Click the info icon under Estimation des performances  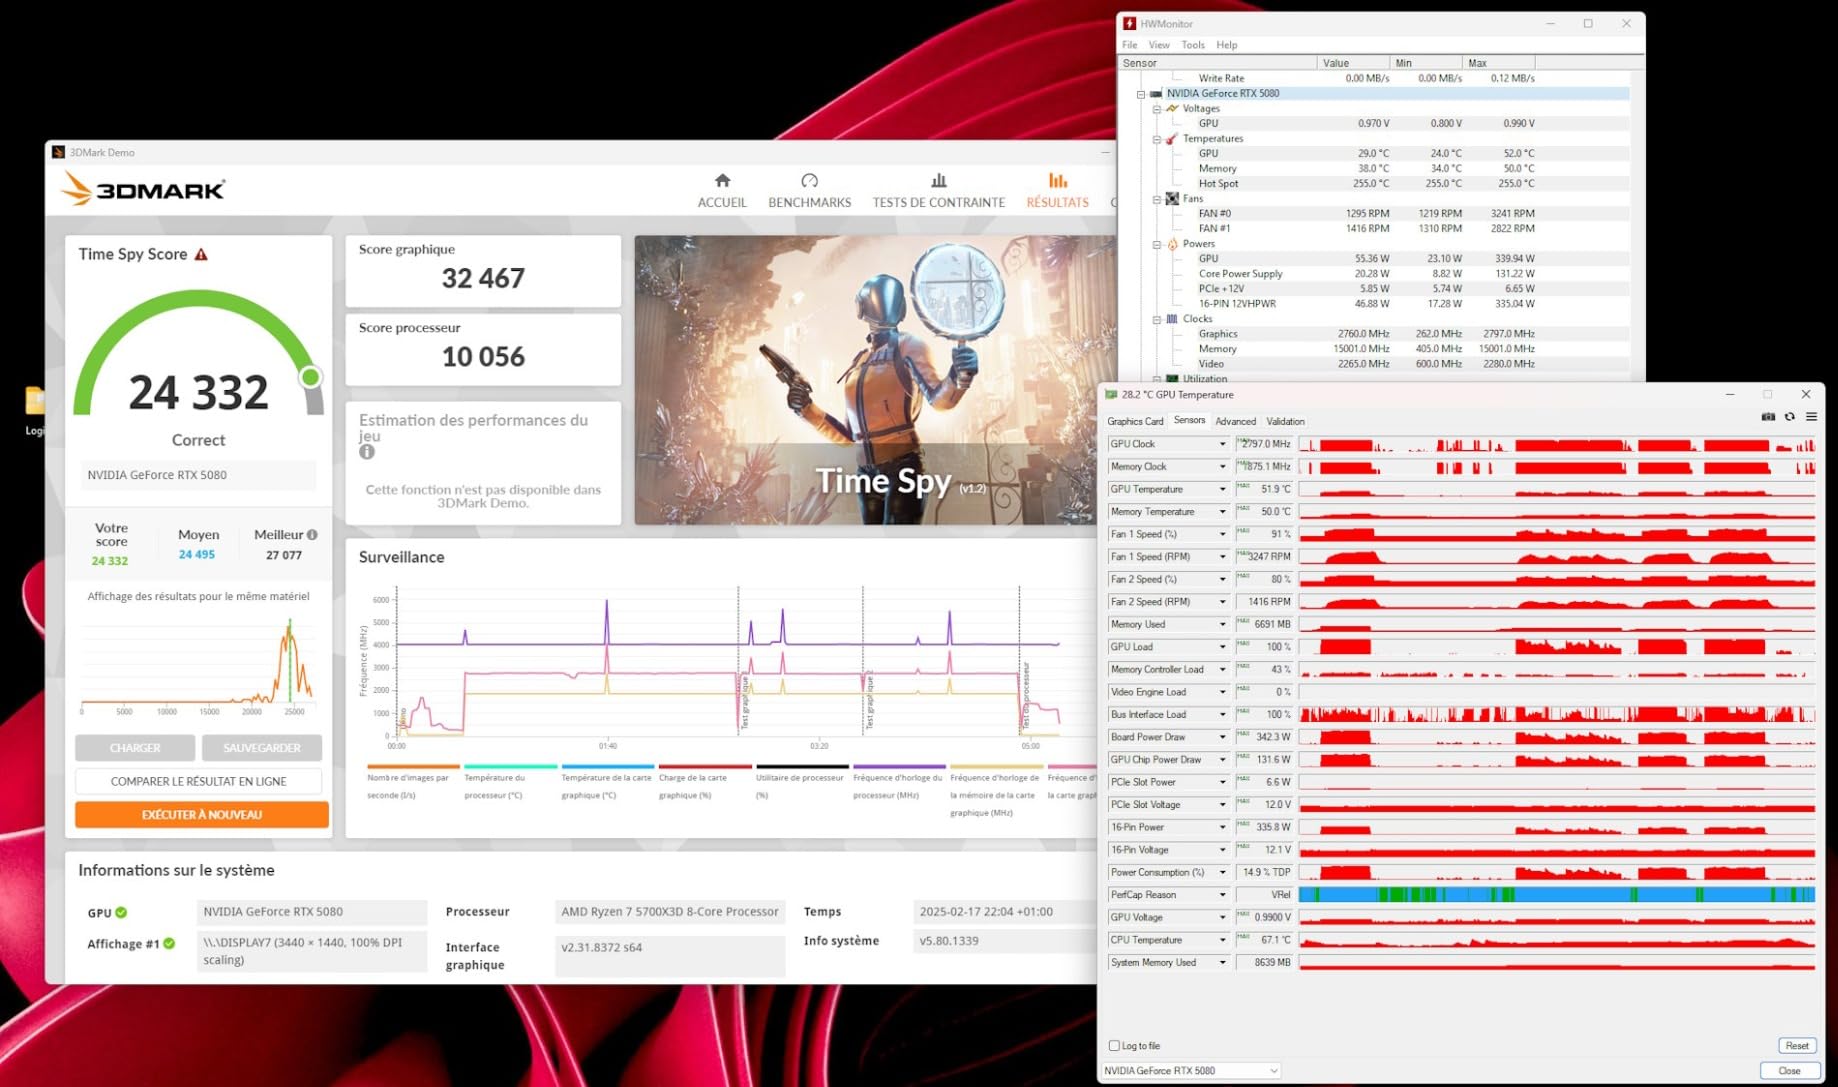pos(367,452)
